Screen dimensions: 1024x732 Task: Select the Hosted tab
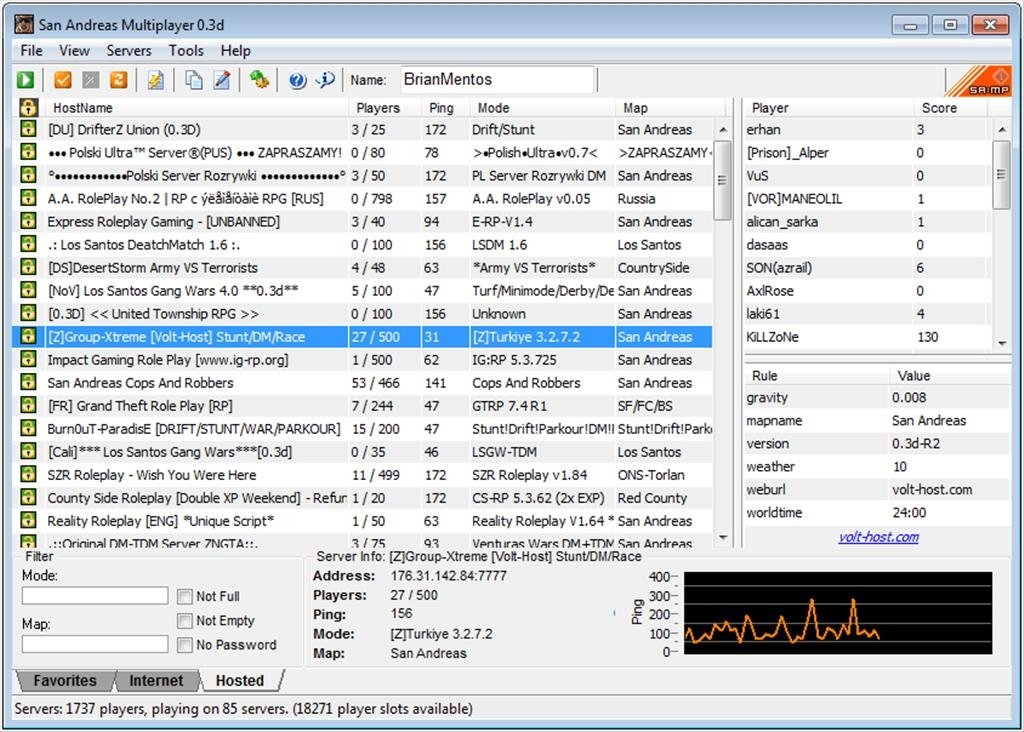pos(240,680)
